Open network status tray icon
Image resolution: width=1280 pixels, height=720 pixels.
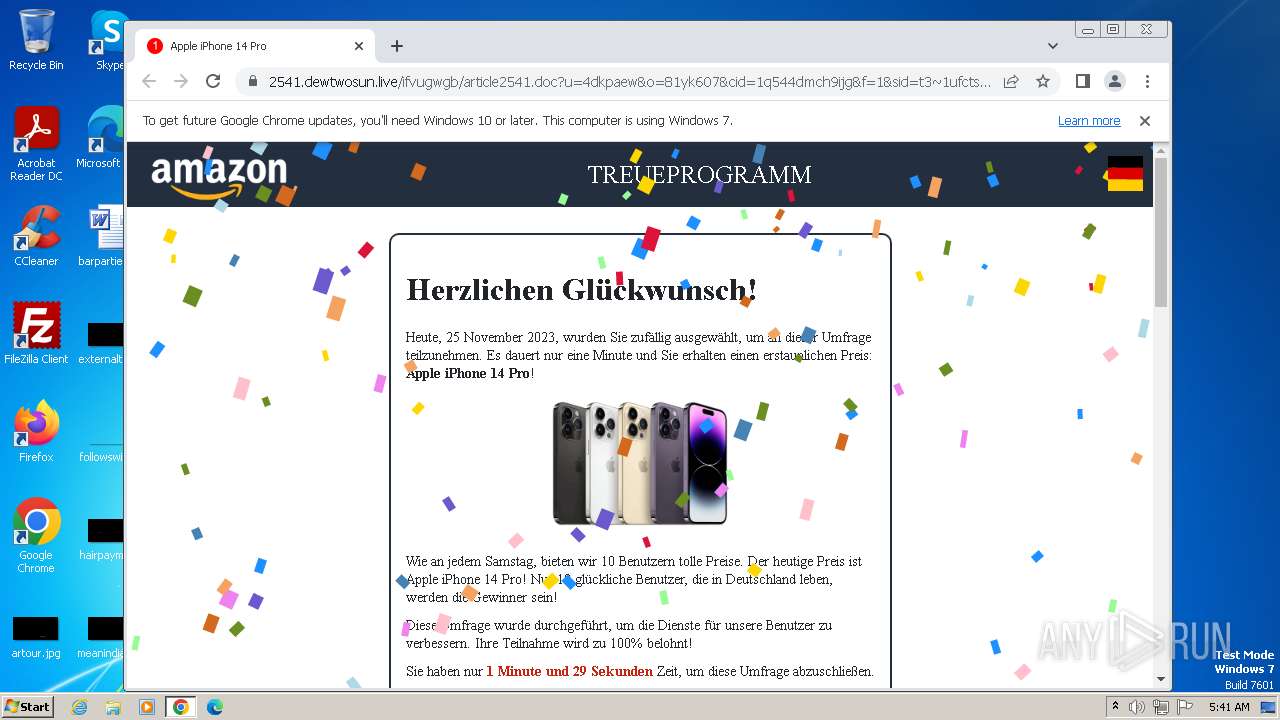(x=1161, y=707)
